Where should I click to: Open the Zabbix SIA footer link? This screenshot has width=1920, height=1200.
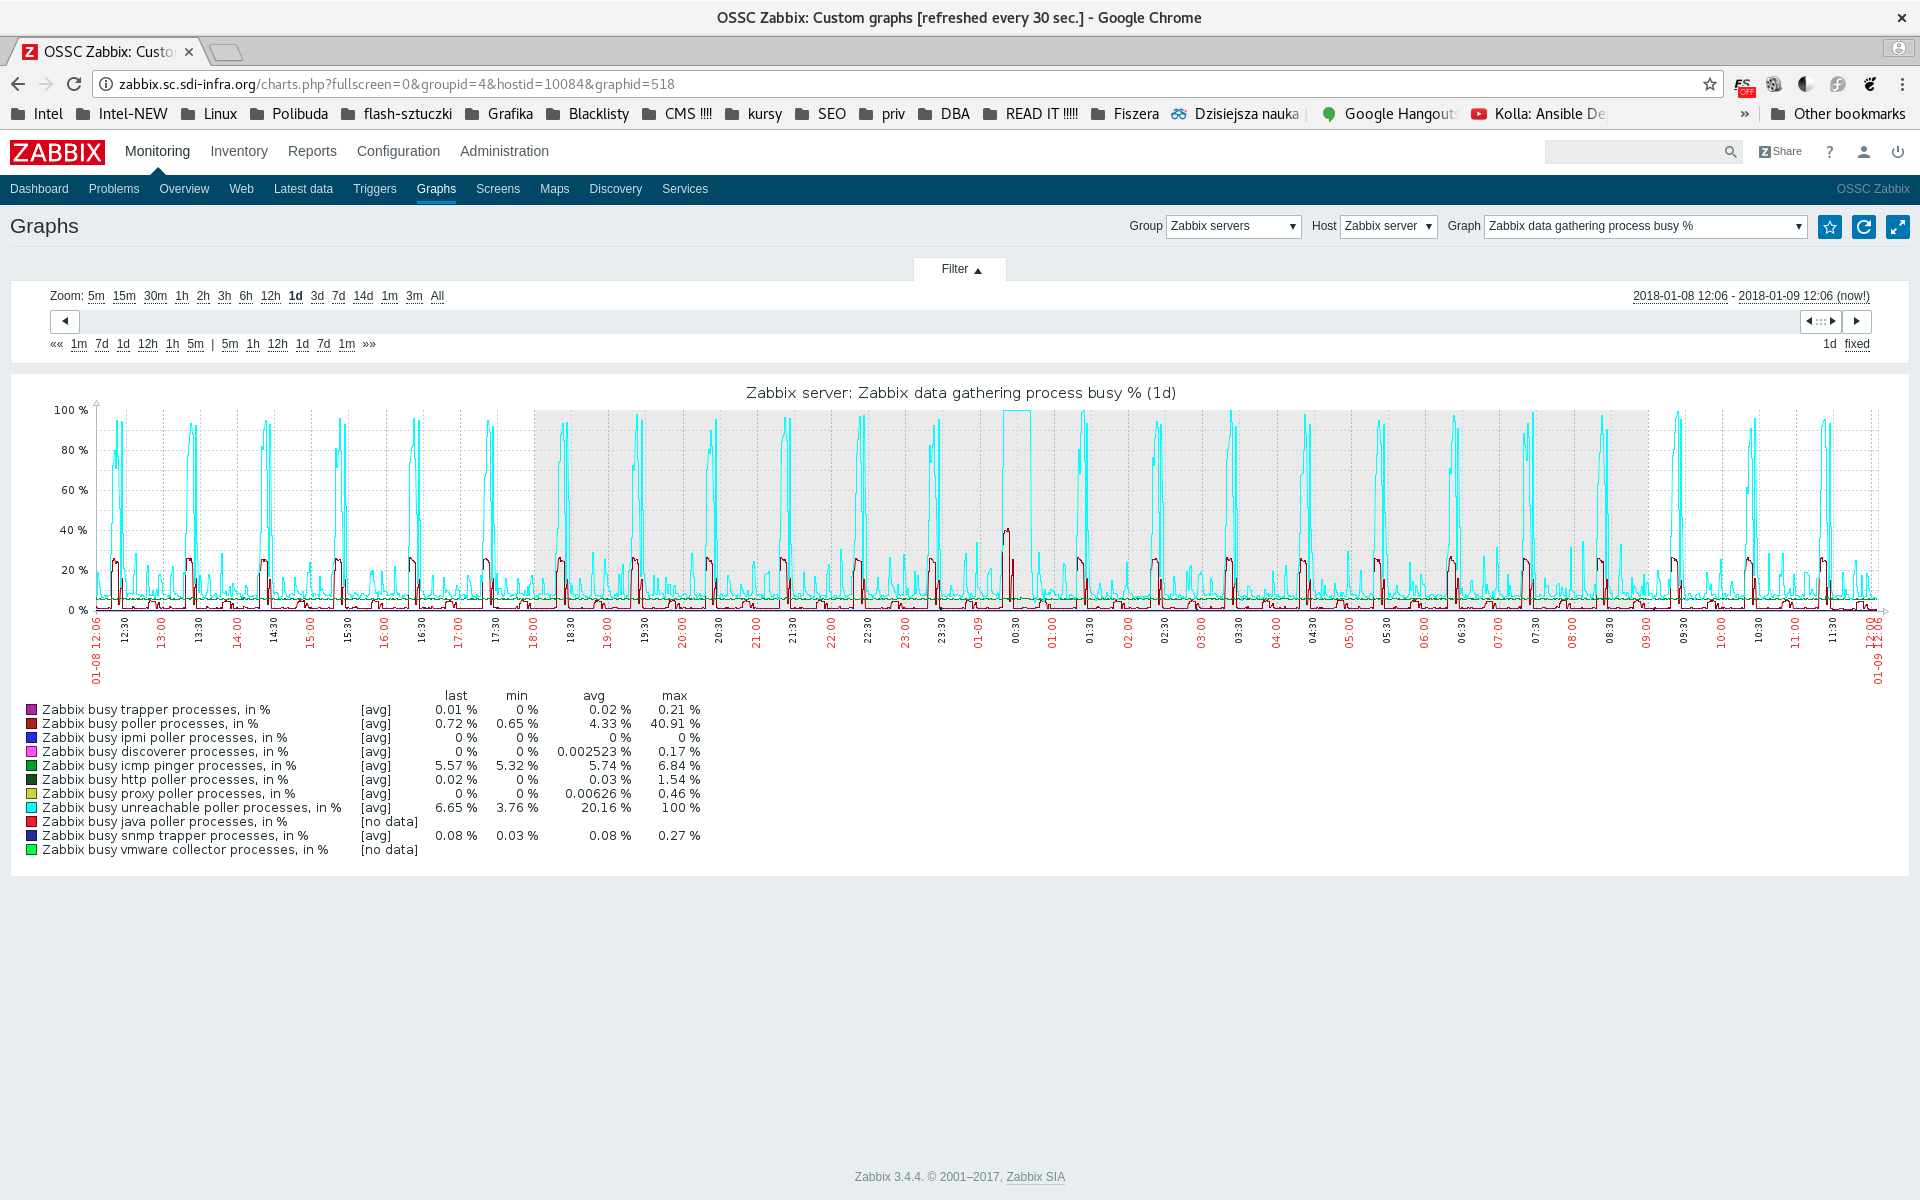1035,1177
